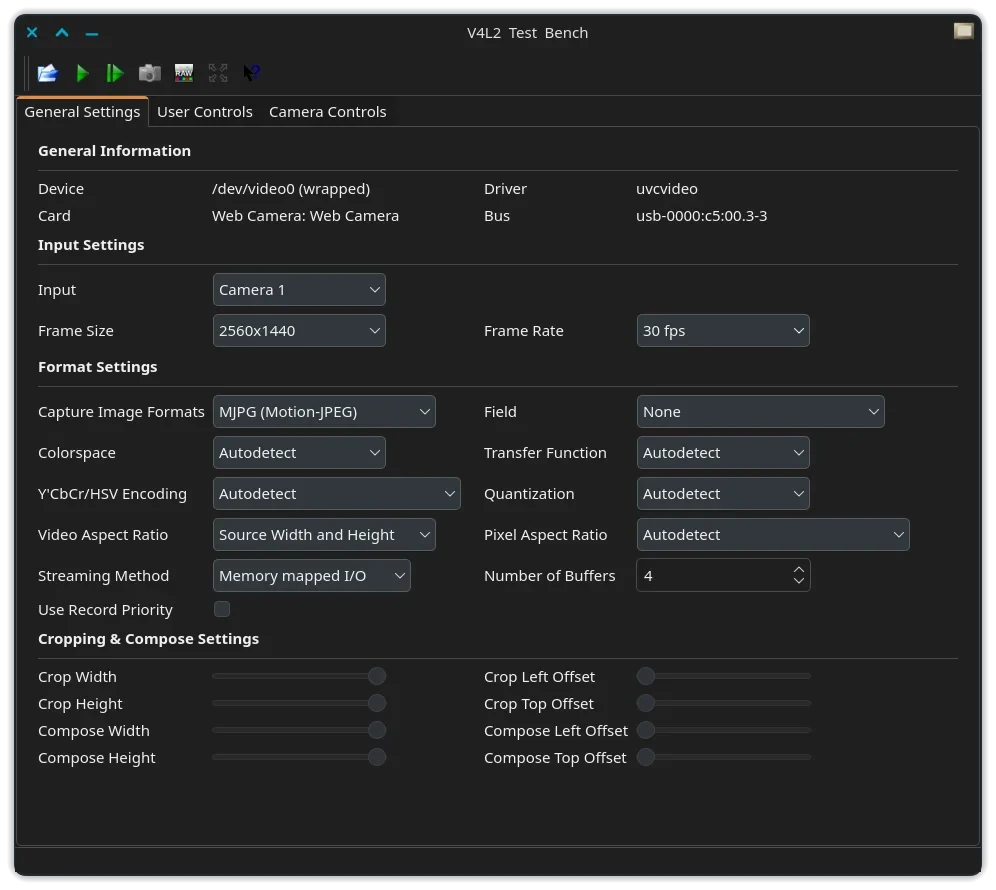The image size is (996, 890).
Task: Click the Crop Width slider handle
Action: point(377,676)
